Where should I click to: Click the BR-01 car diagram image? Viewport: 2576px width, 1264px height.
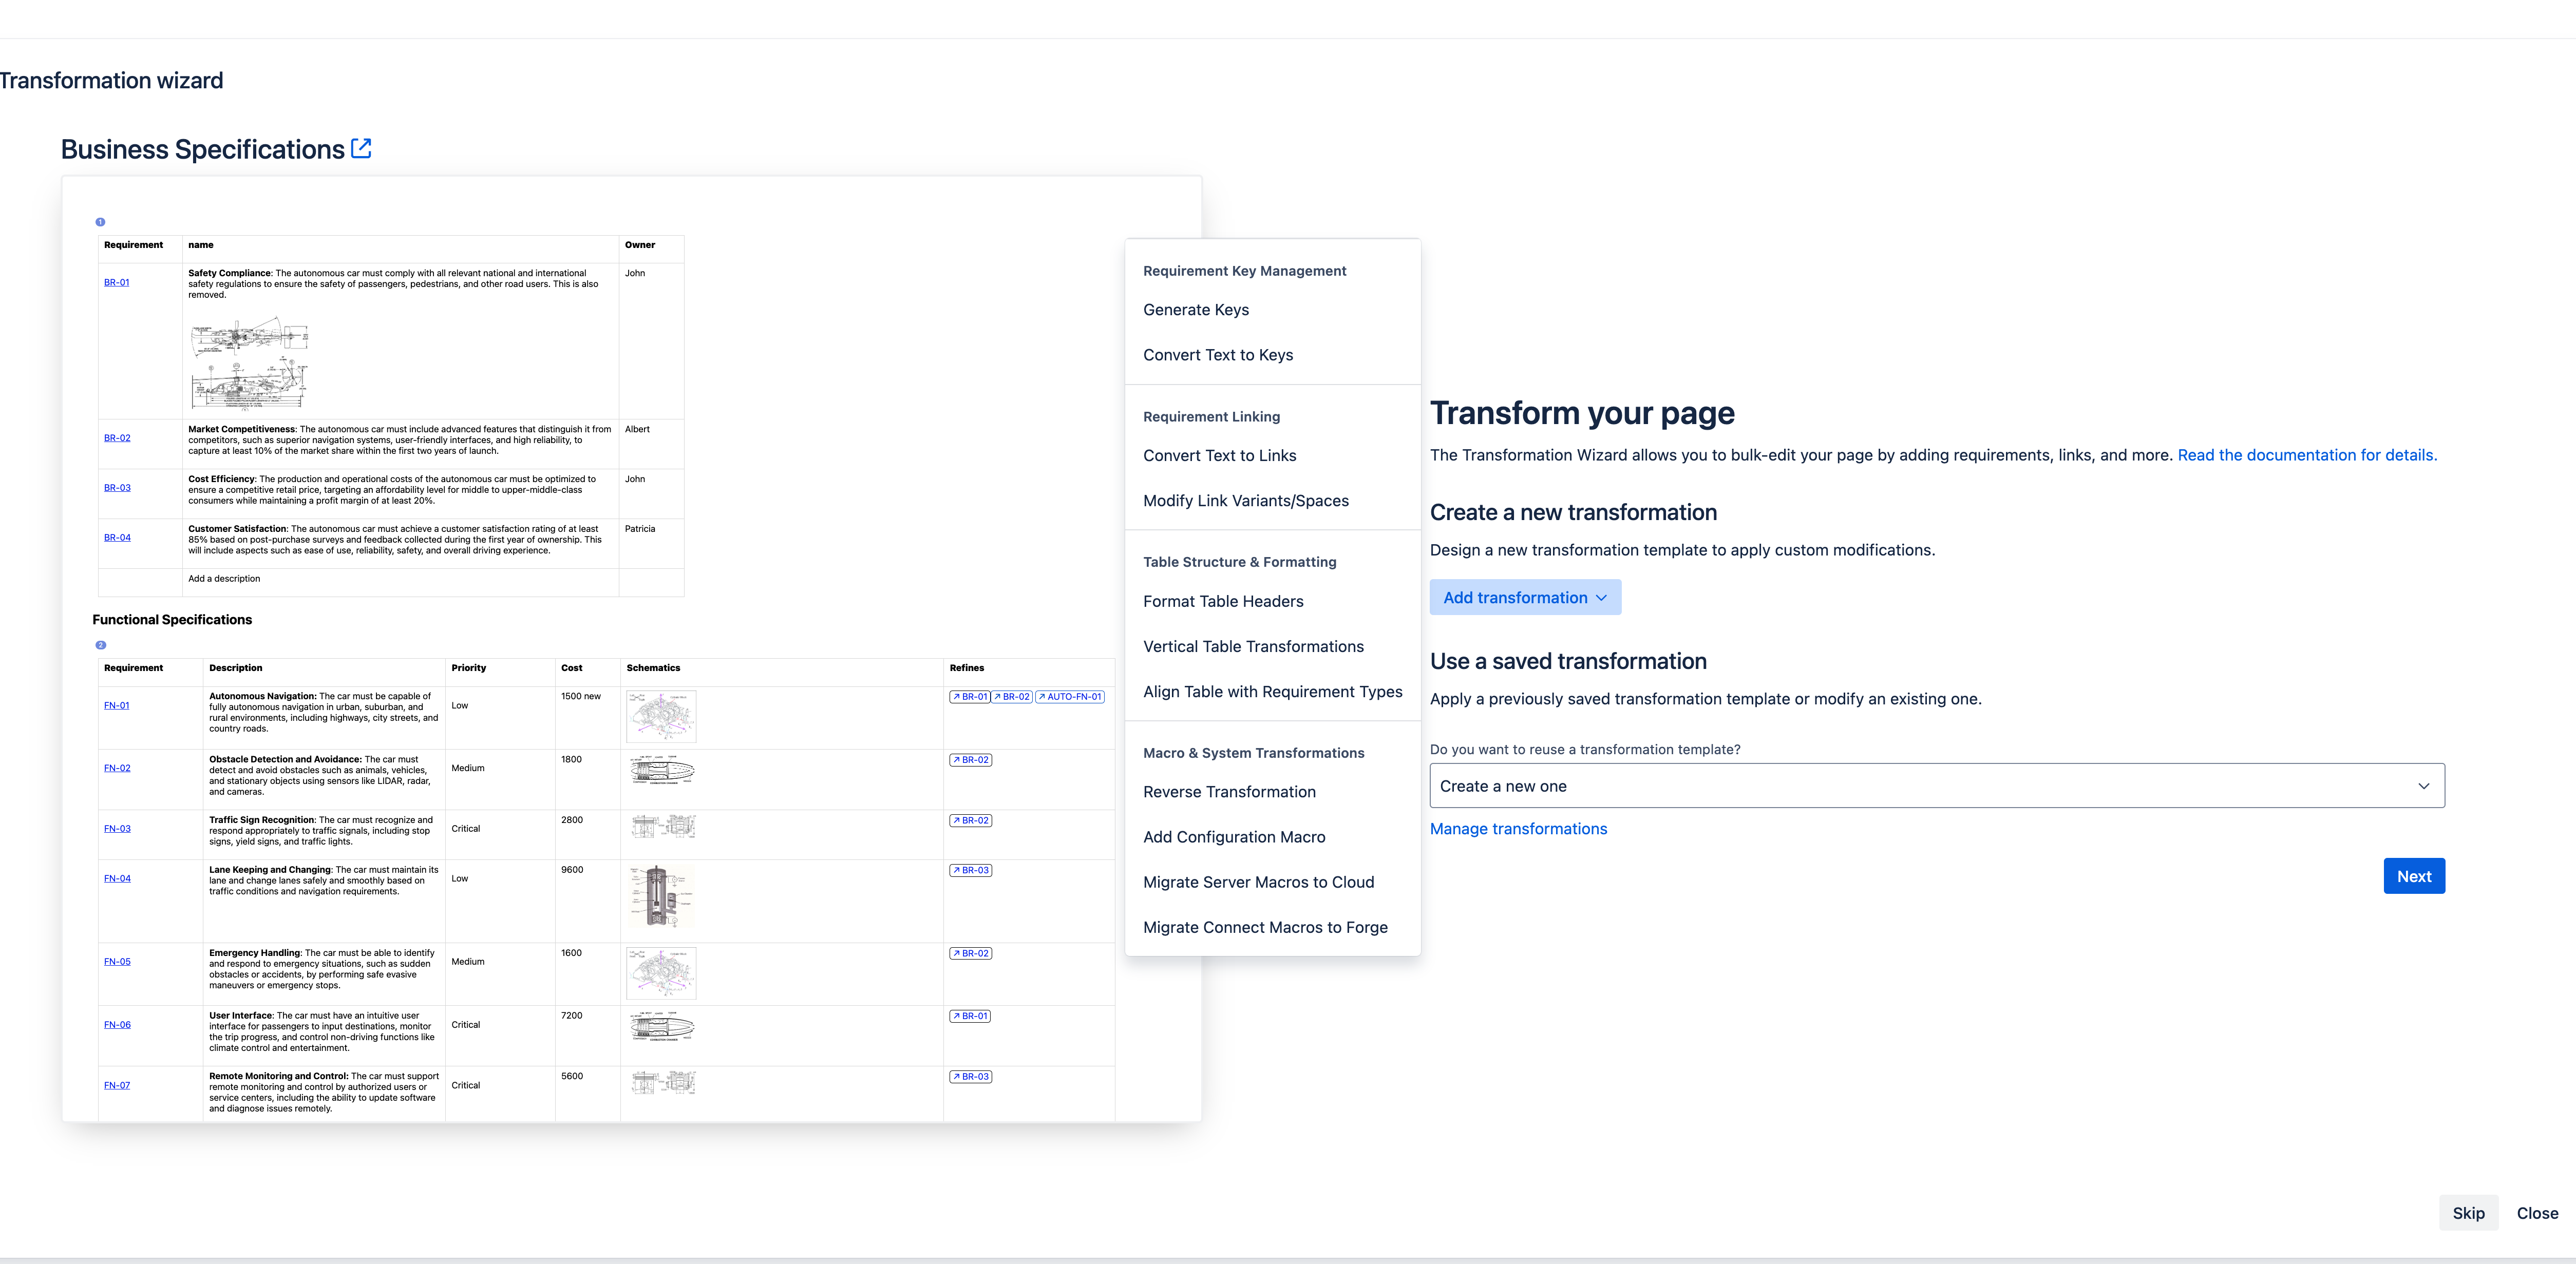(x=249, y=363)
